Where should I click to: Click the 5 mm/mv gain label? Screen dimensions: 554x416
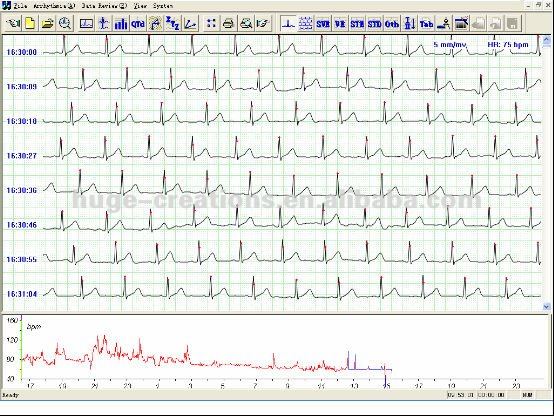coord(450,45)
